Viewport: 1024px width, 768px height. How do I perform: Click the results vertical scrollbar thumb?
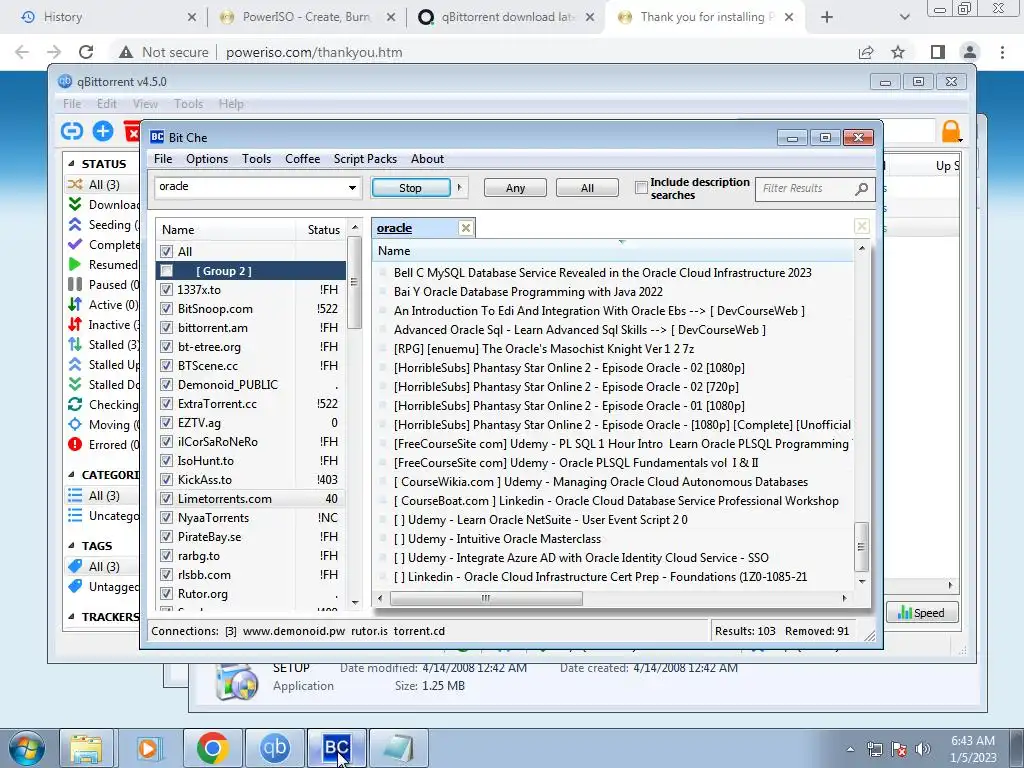861,547
